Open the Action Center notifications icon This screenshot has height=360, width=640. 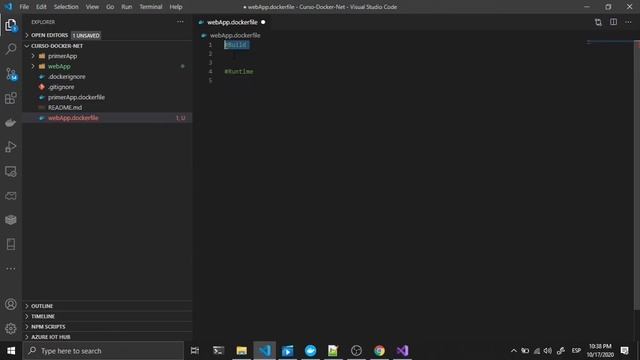tap(624, 351)
